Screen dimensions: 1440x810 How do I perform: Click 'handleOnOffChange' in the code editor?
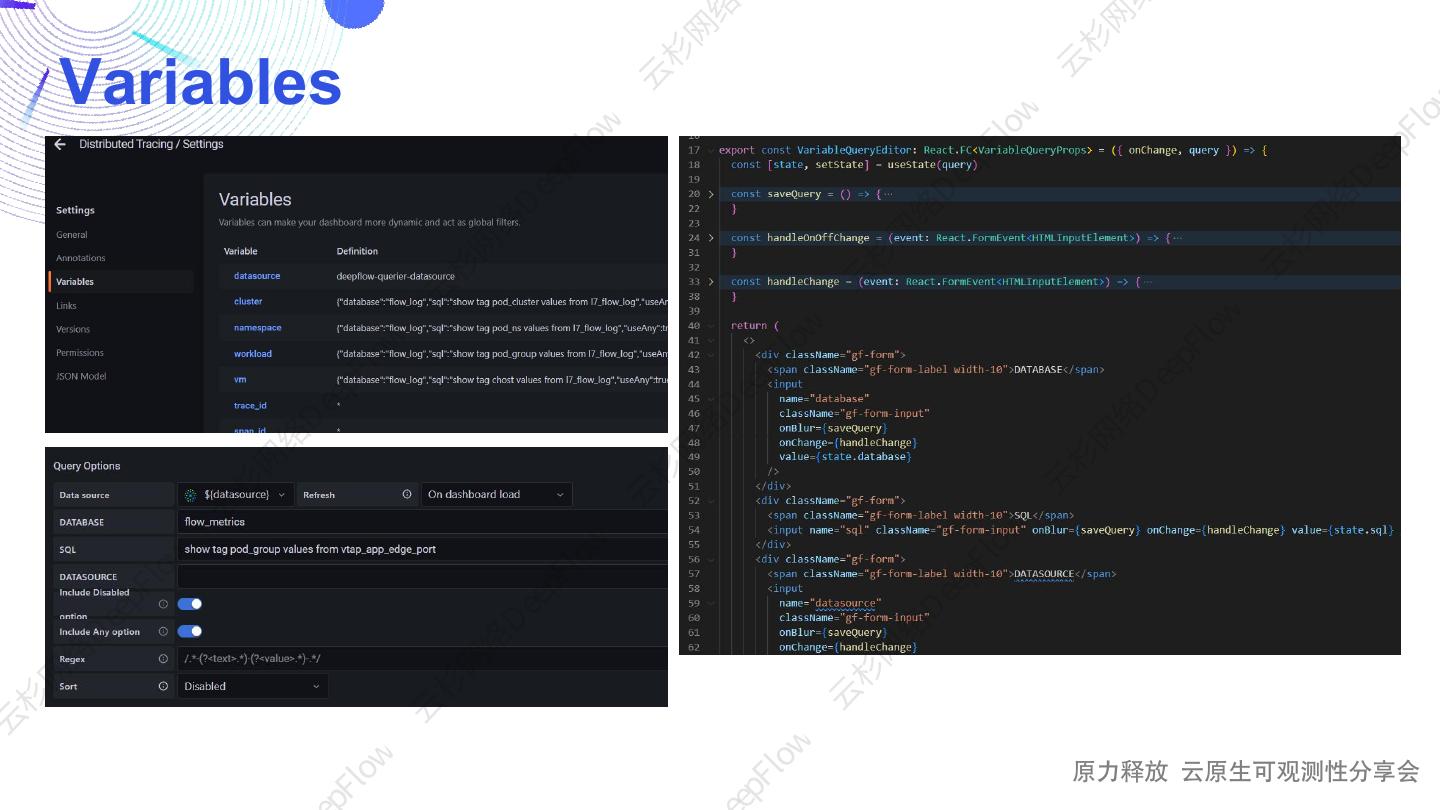[818, 238]
